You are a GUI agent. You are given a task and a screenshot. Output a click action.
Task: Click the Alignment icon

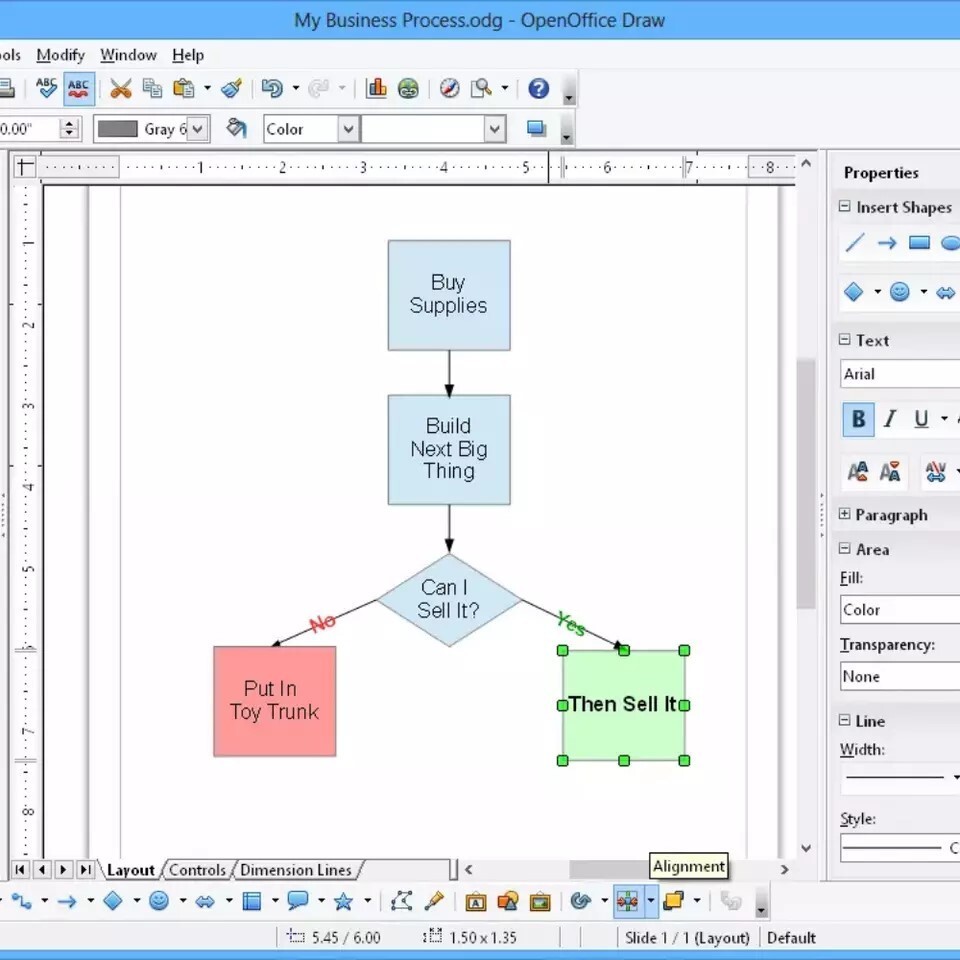[x=628, y=901]
